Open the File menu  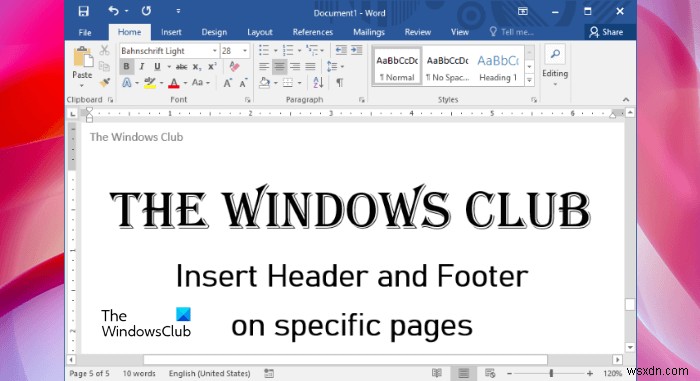(85, 32)
